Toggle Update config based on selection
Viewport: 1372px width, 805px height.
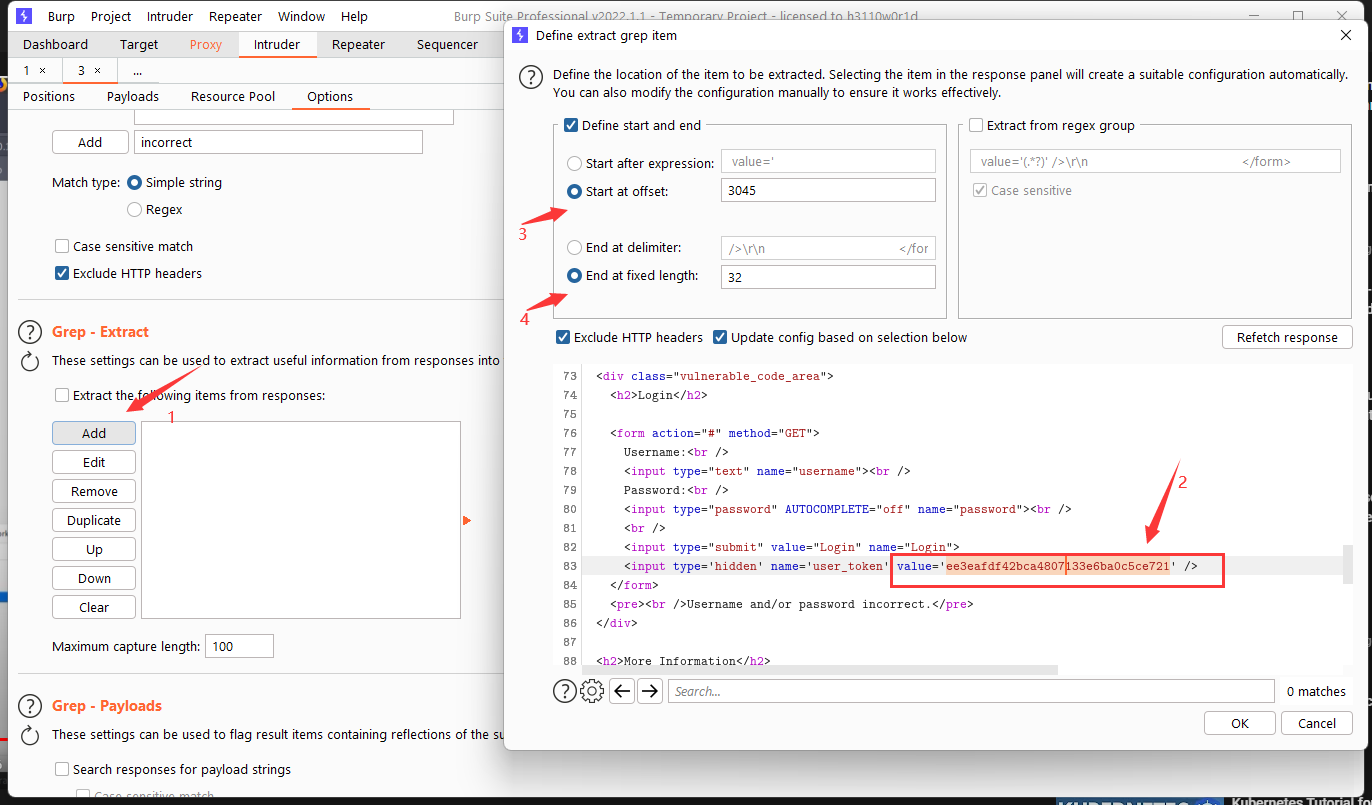(720, 338)
